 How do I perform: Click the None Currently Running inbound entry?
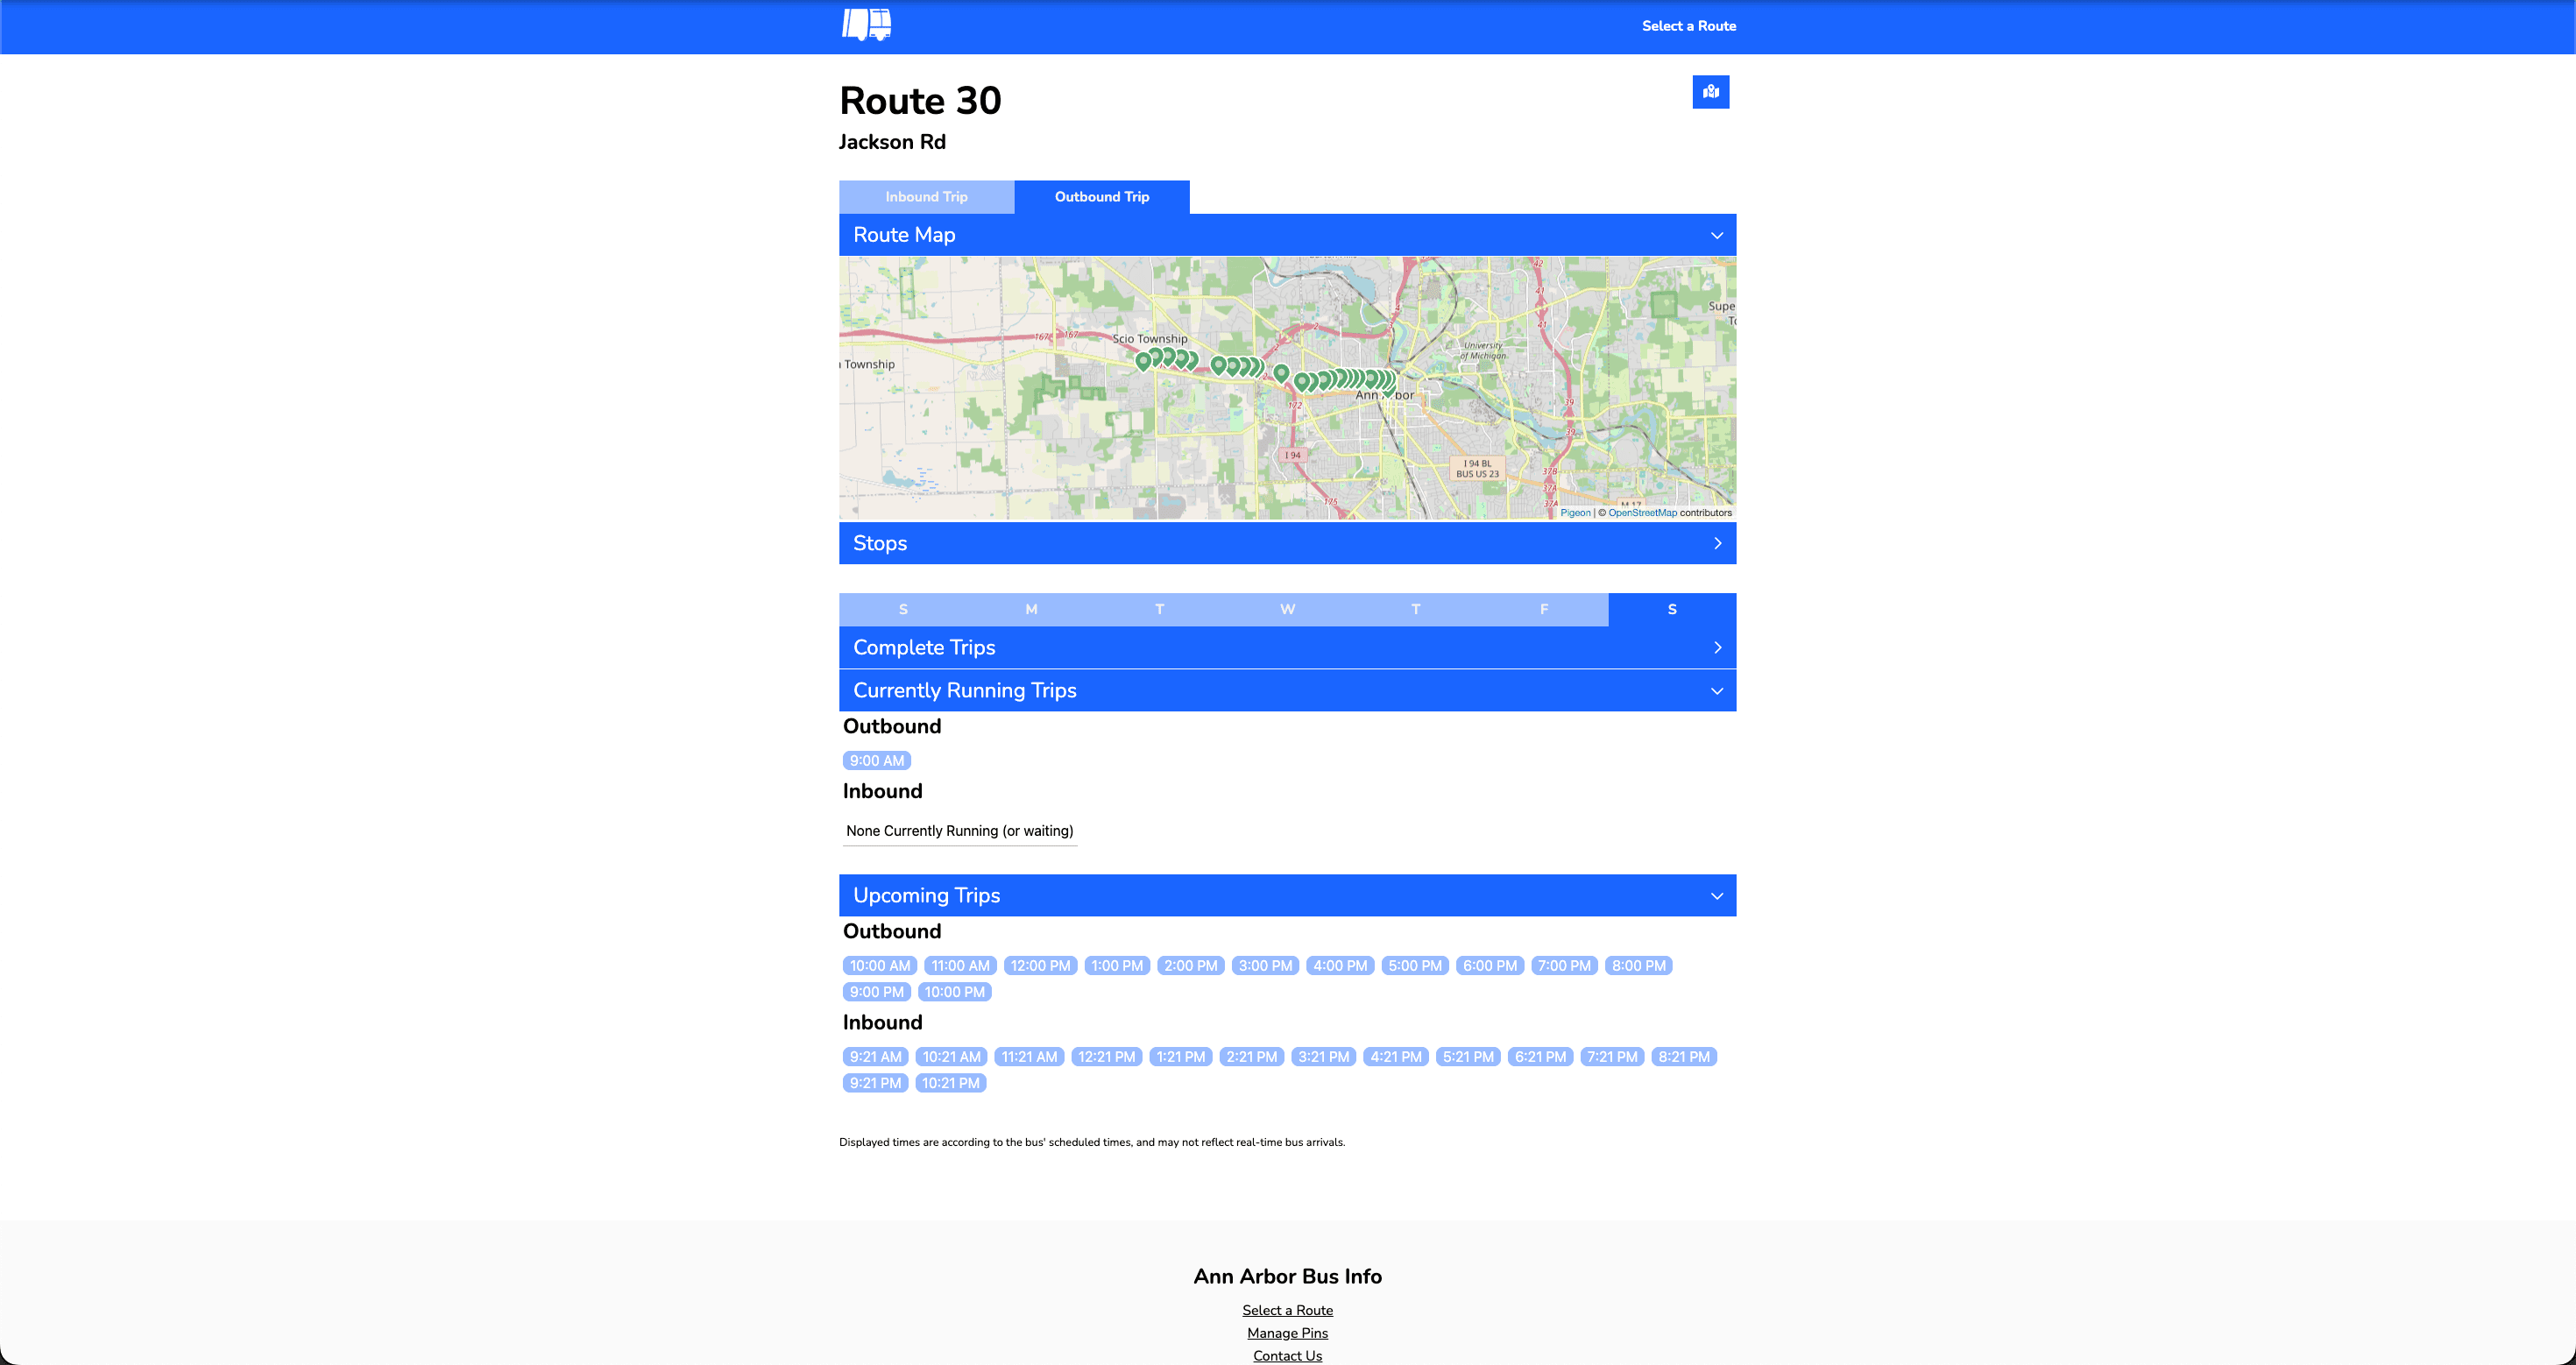959,830
